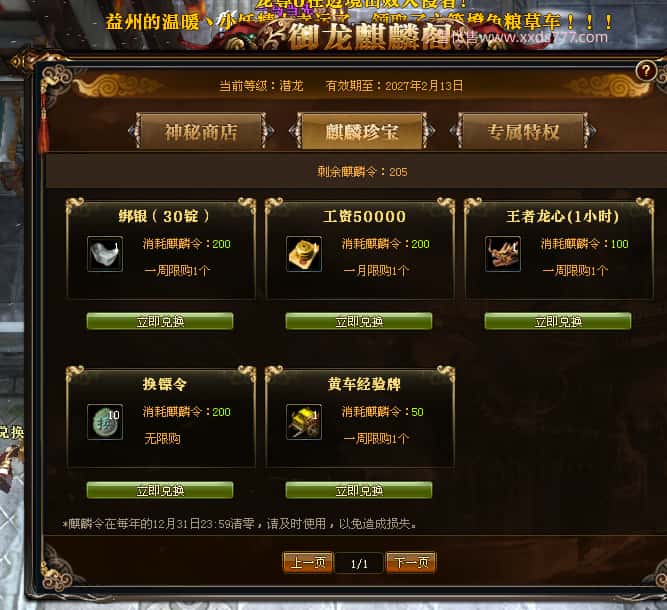Select the 麒麟珍宝 tab
667x610 pixels.
click(362, 131)
